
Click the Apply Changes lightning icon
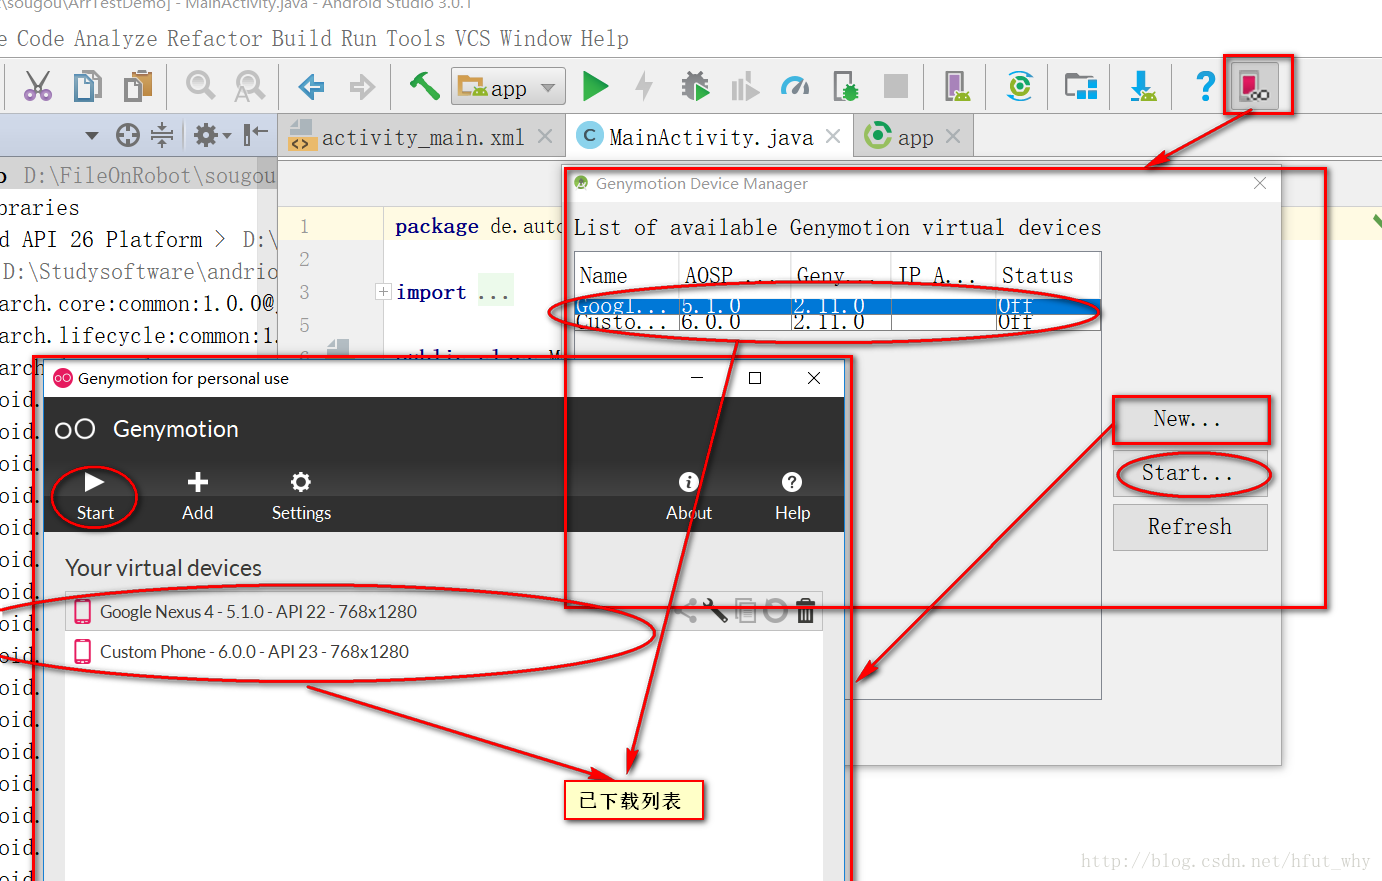[x=645, y=86]
